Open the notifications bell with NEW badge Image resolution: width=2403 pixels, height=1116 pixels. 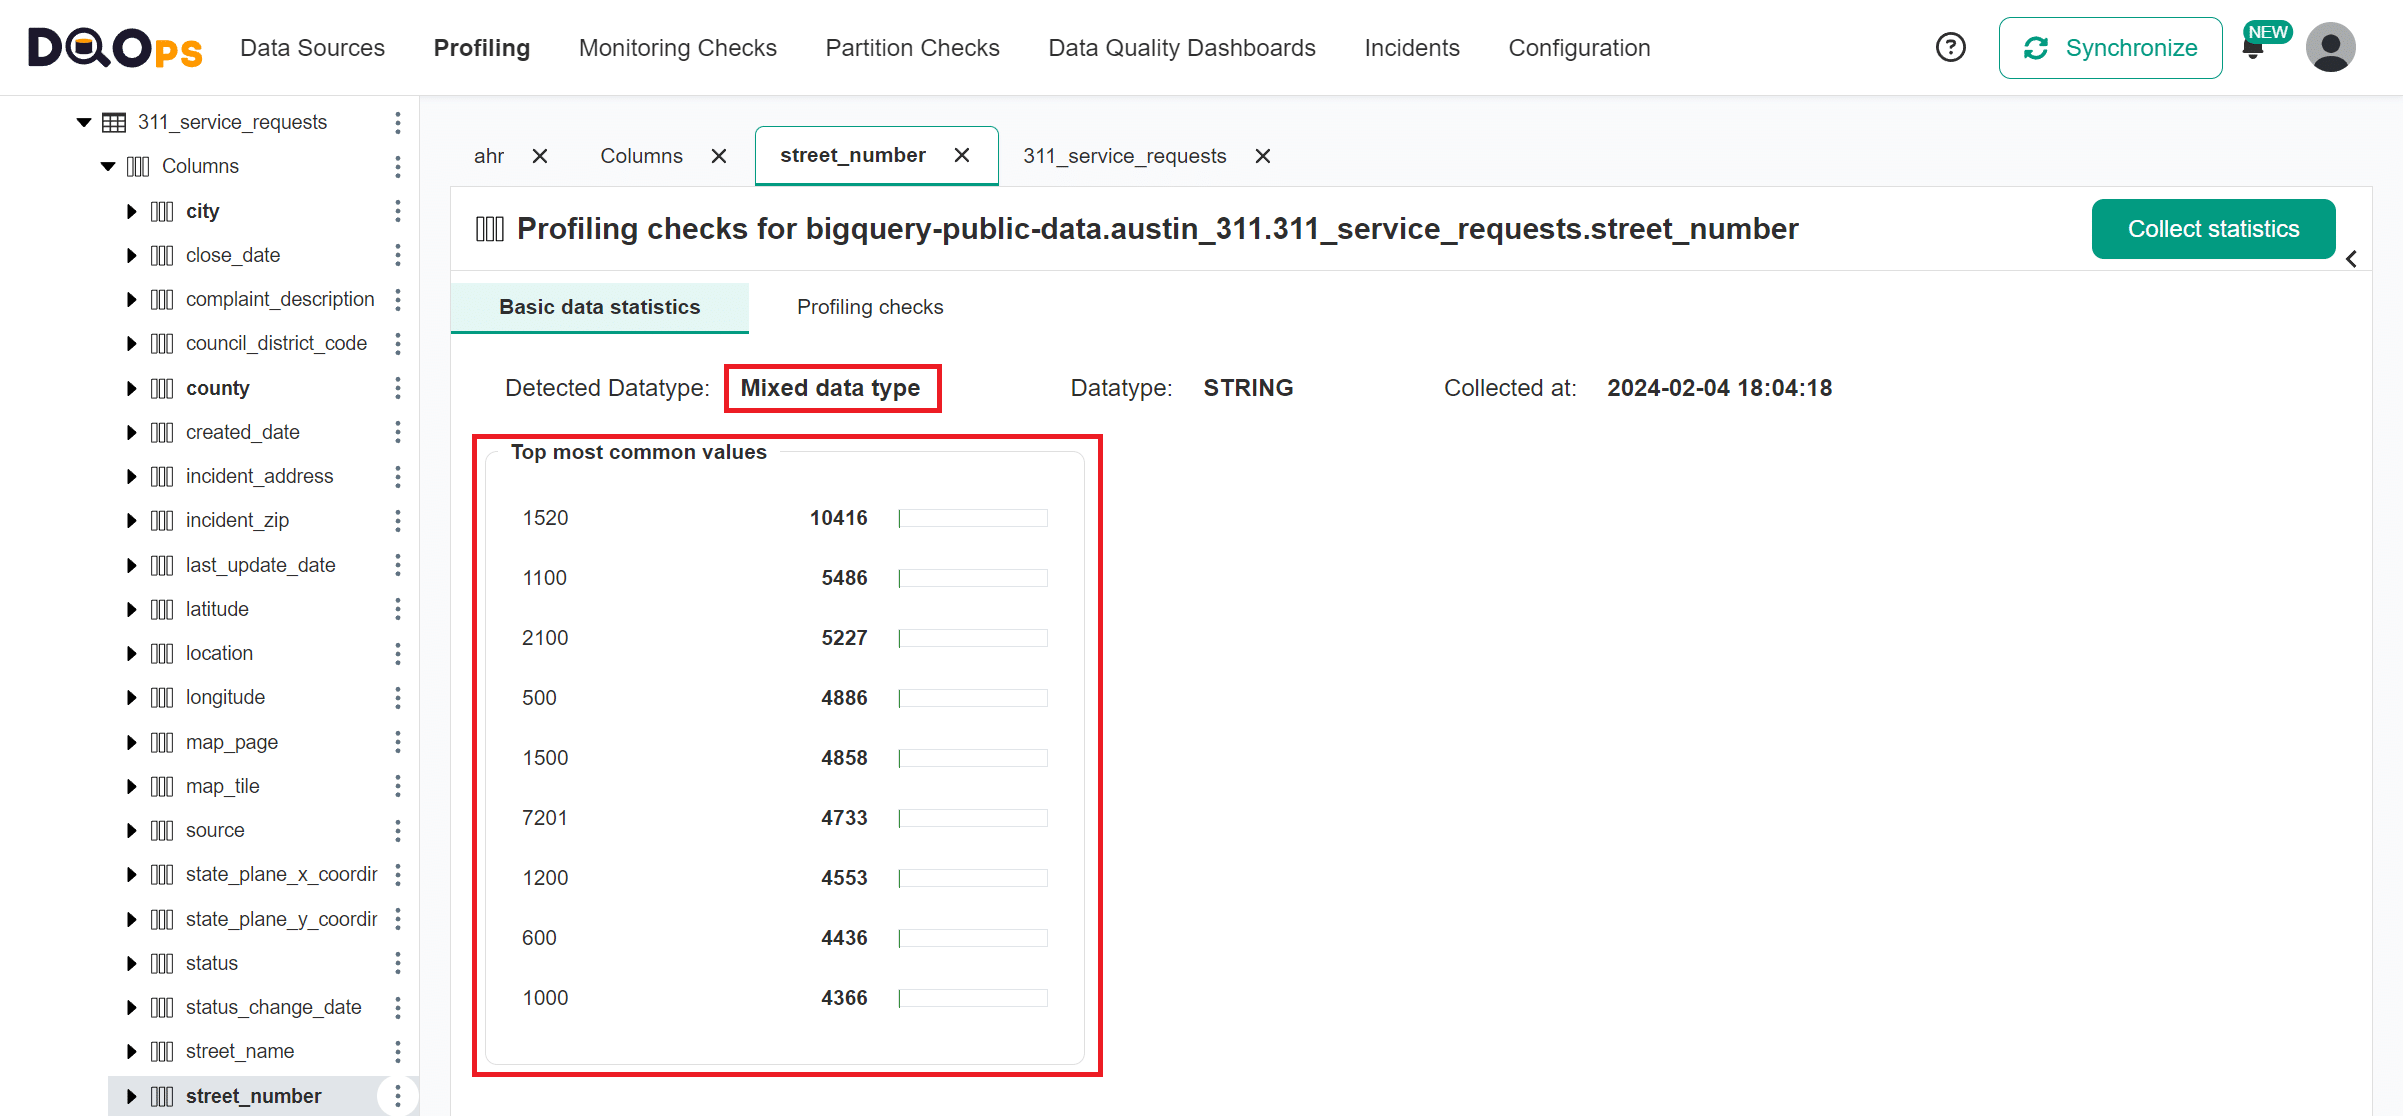[x=2253, y=47]
